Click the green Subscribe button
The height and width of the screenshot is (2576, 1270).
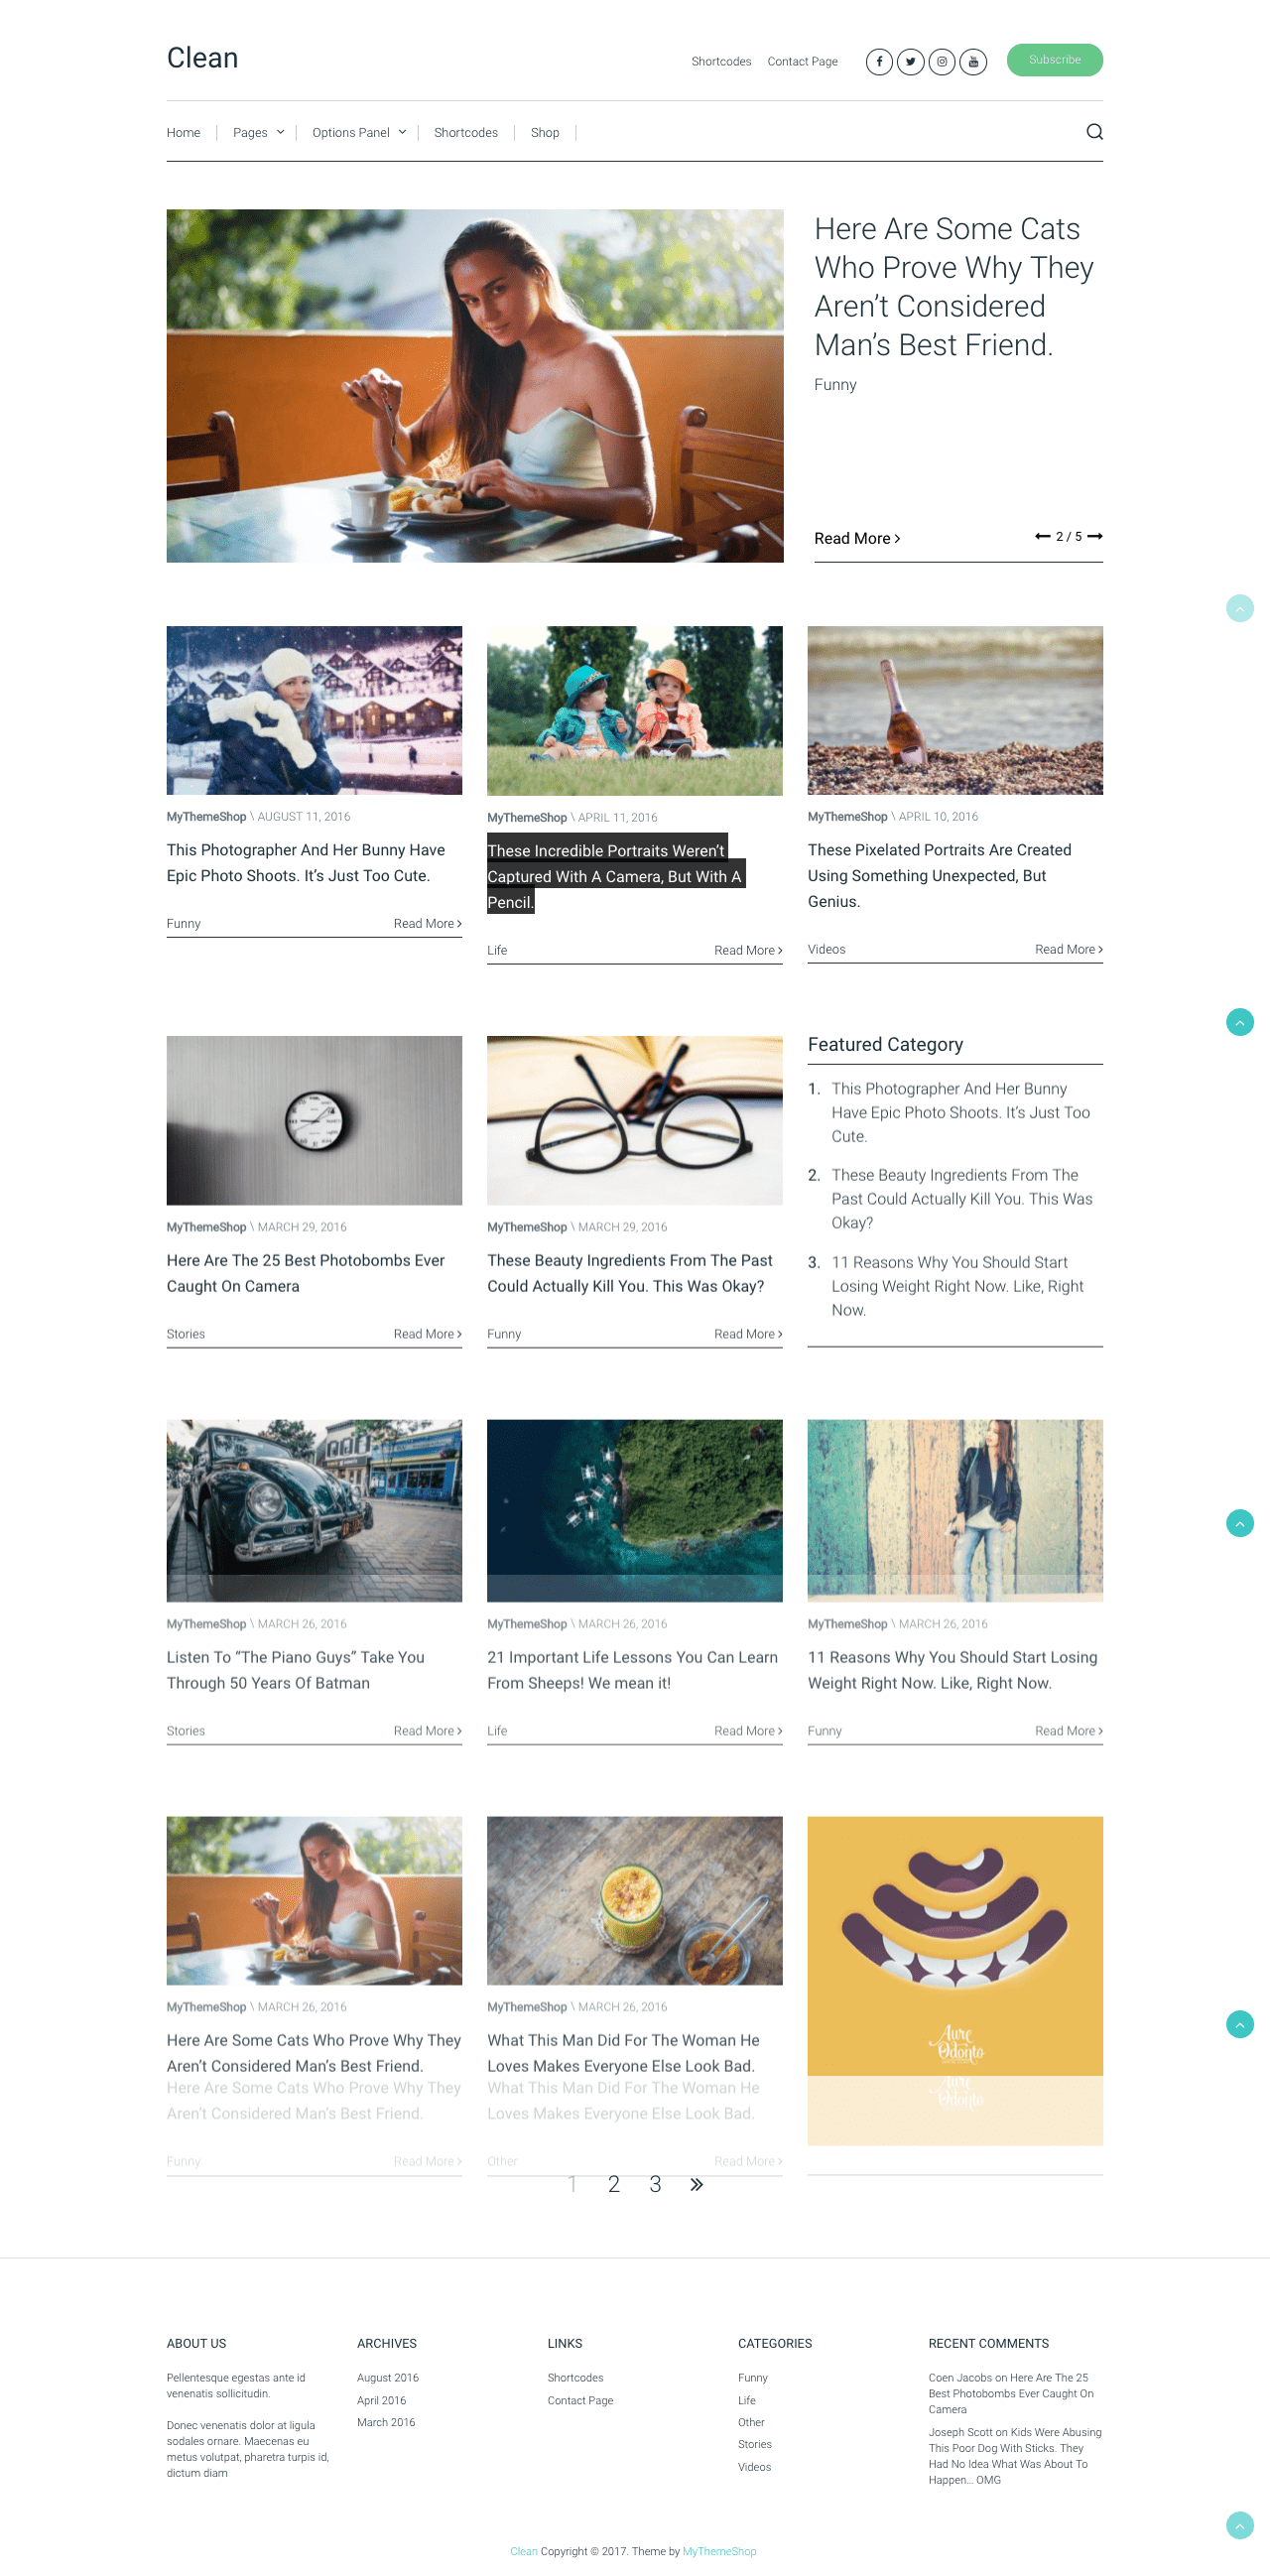pyautogui.click(x=1054, y=60)
